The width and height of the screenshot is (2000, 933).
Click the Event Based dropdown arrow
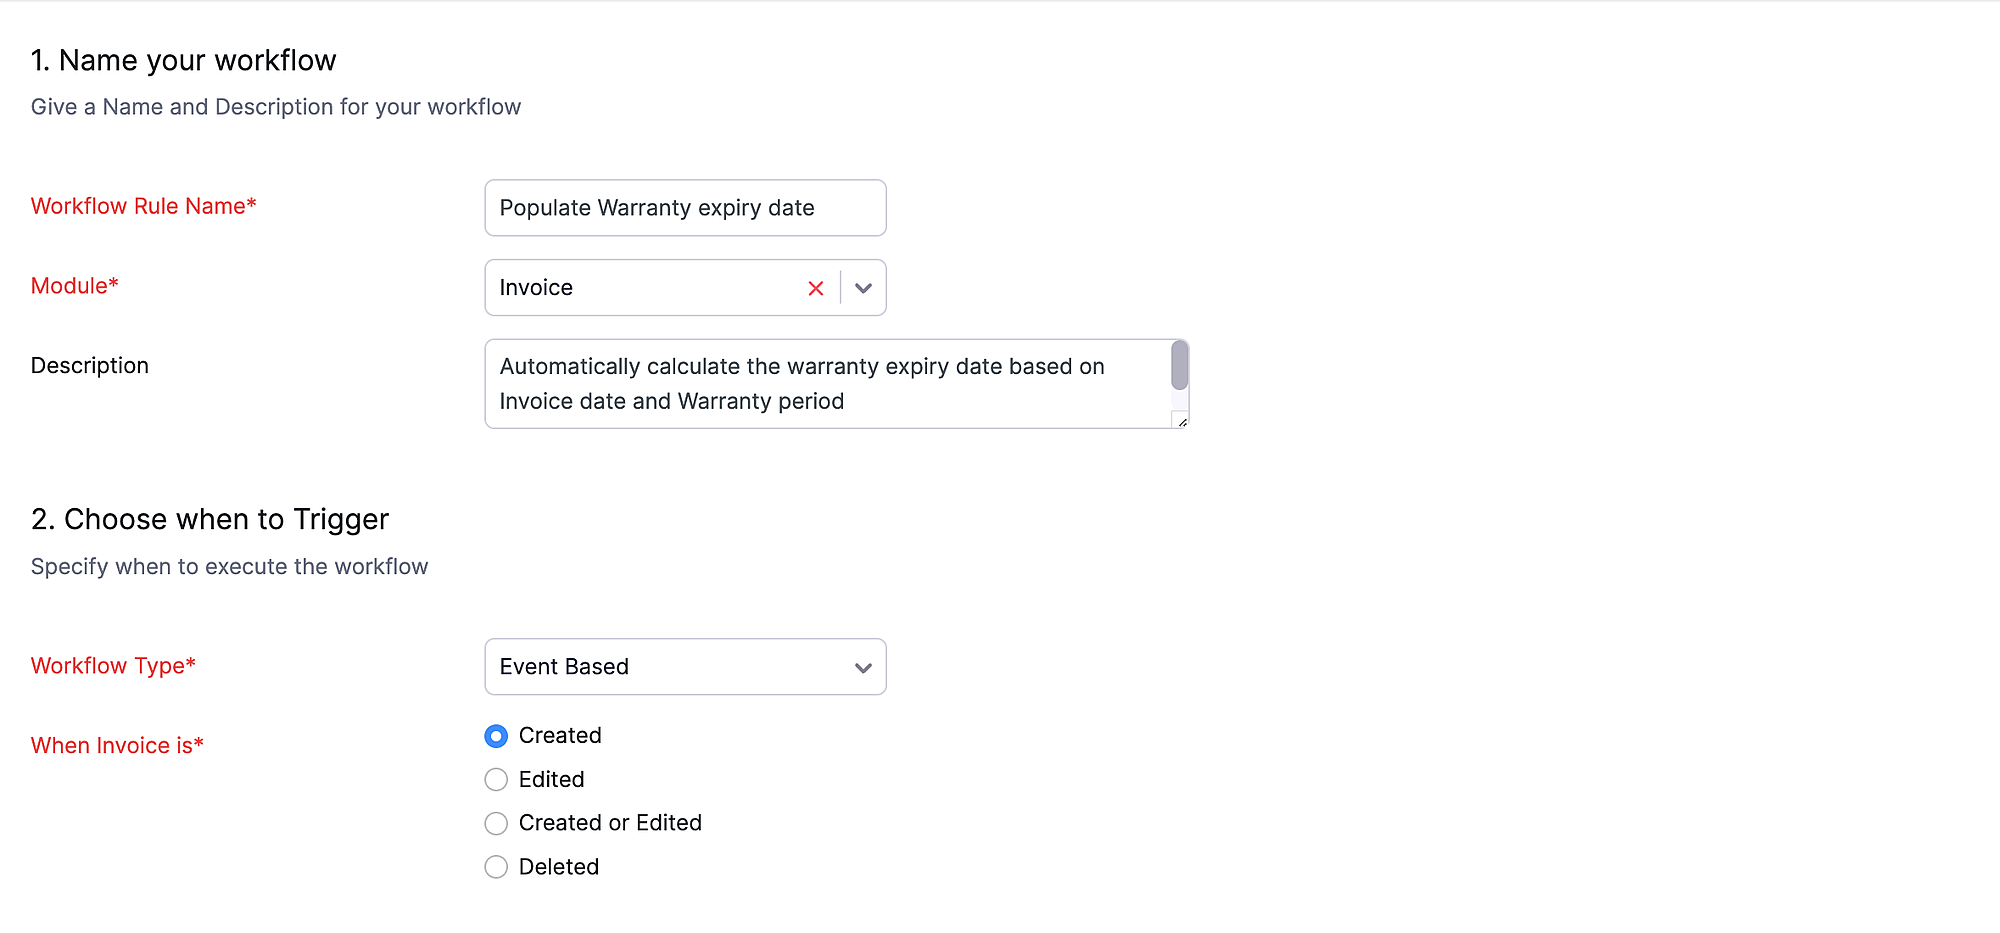(862, 667)
